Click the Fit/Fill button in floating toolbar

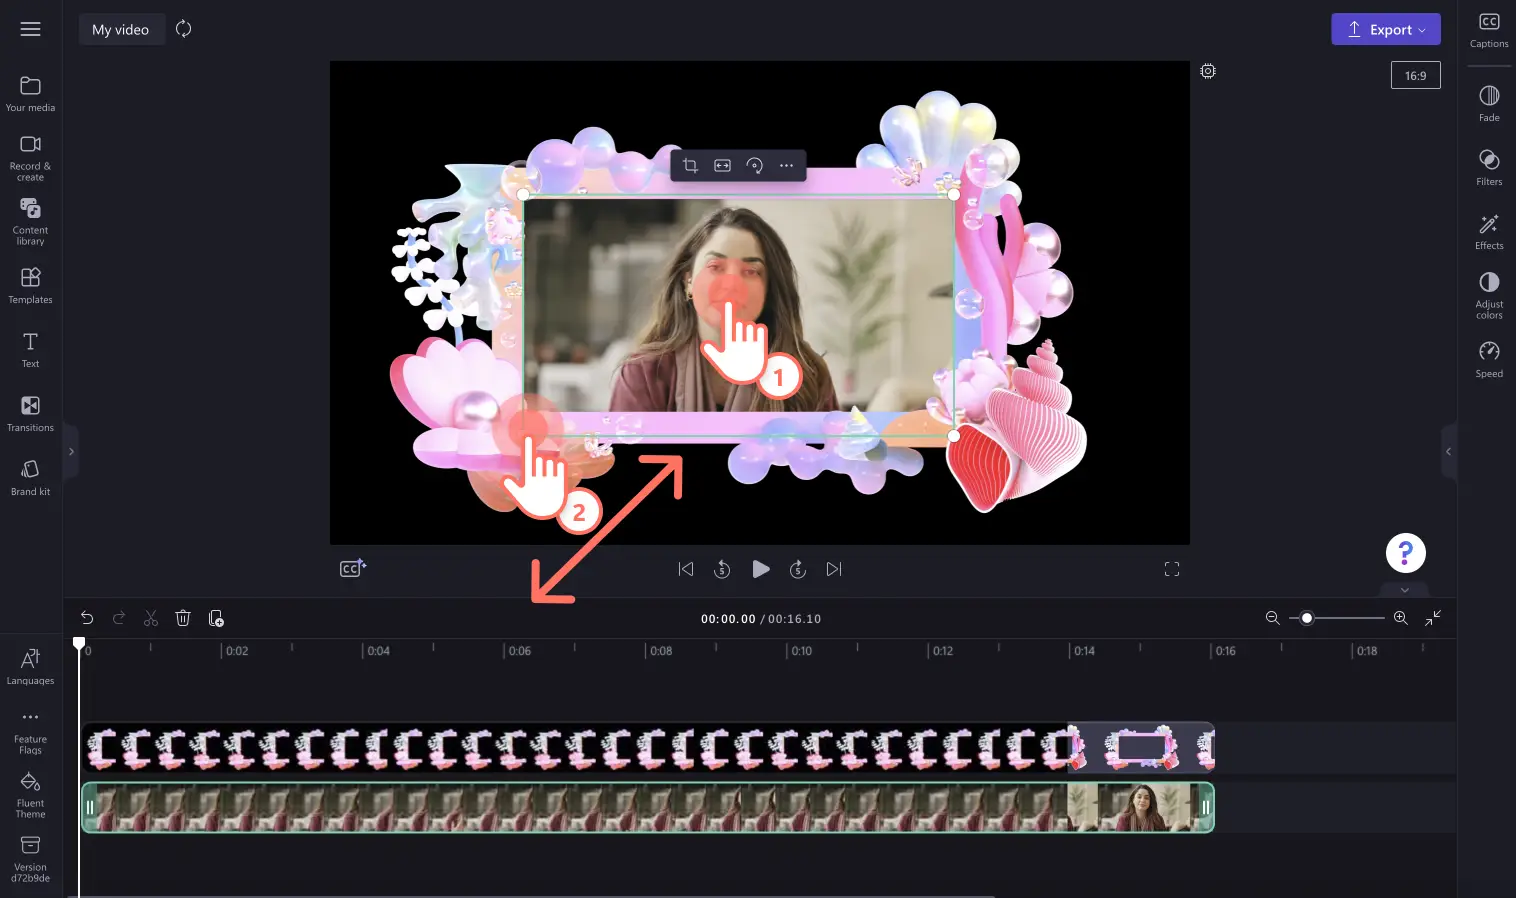[x=722, y=165]
